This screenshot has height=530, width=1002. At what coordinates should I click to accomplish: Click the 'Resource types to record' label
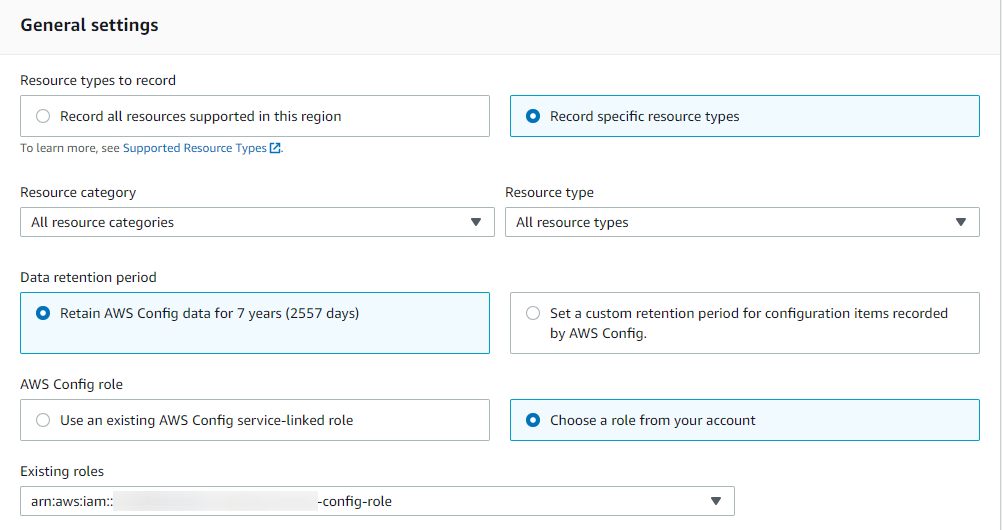(x=98, y=80)
